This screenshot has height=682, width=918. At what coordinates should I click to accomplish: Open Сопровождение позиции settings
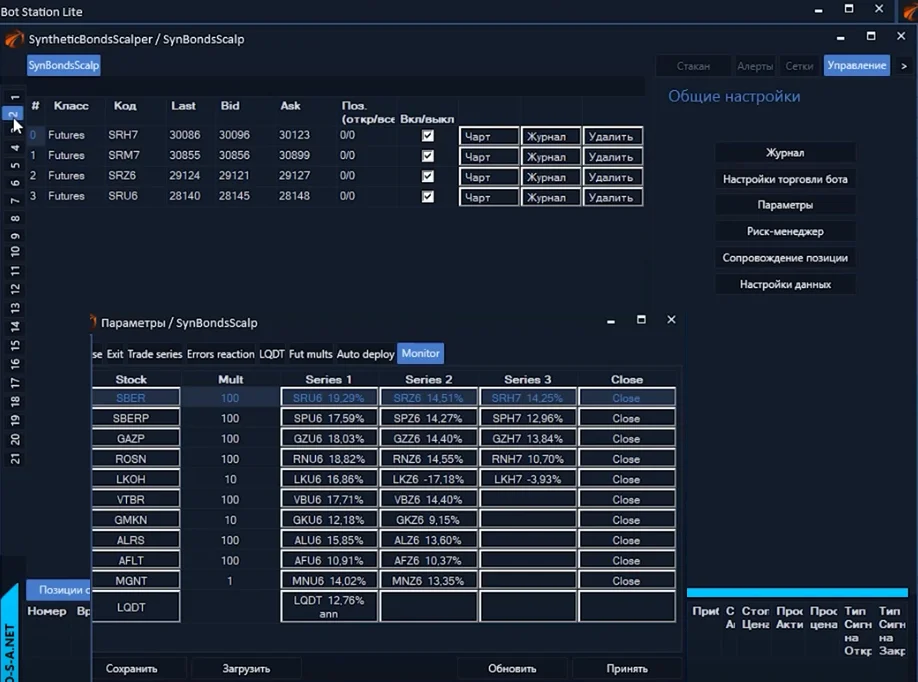[x=785, y=258]
